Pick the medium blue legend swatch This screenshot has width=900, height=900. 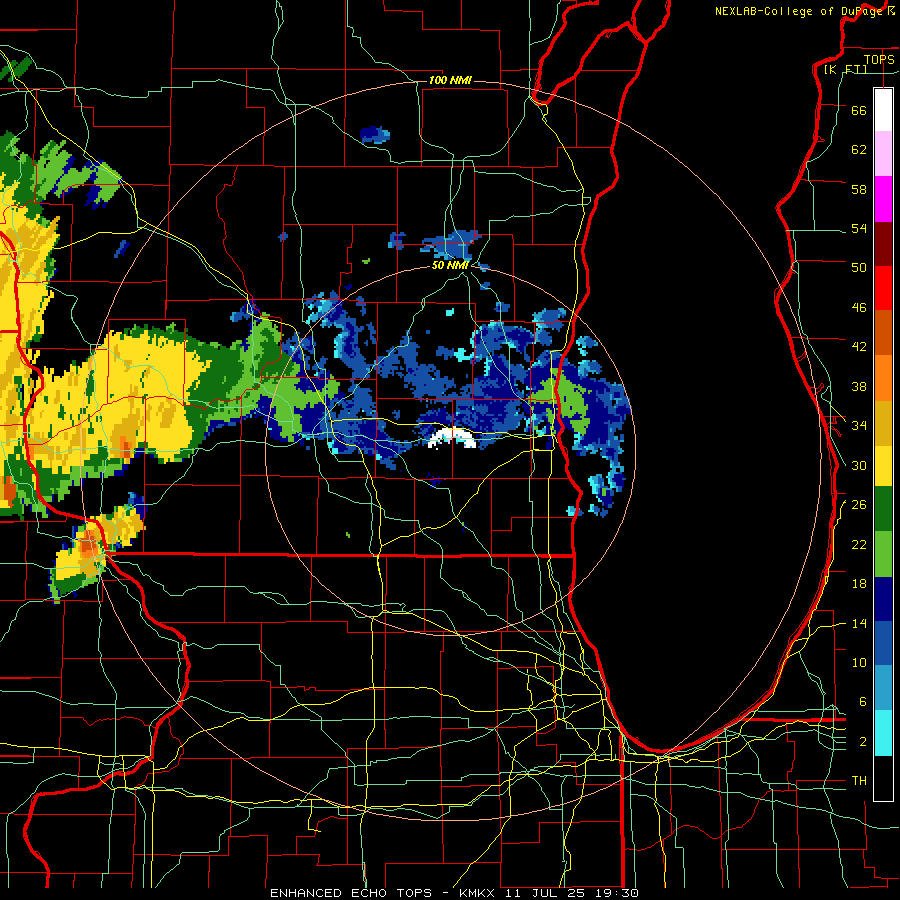[x=883, y=643]
